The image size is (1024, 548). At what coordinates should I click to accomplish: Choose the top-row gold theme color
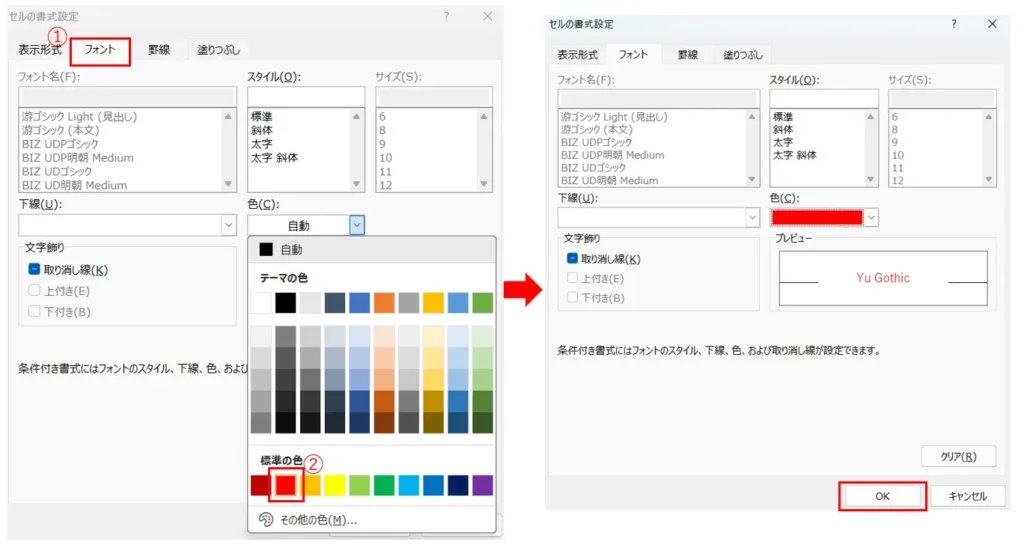[x=433, y=303]
